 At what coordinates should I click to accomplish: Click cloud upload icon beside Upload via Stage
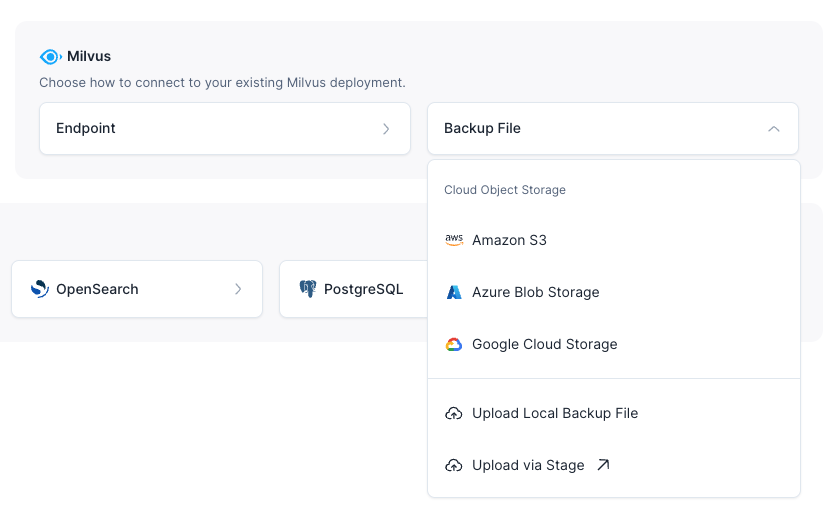coord(454,465)
